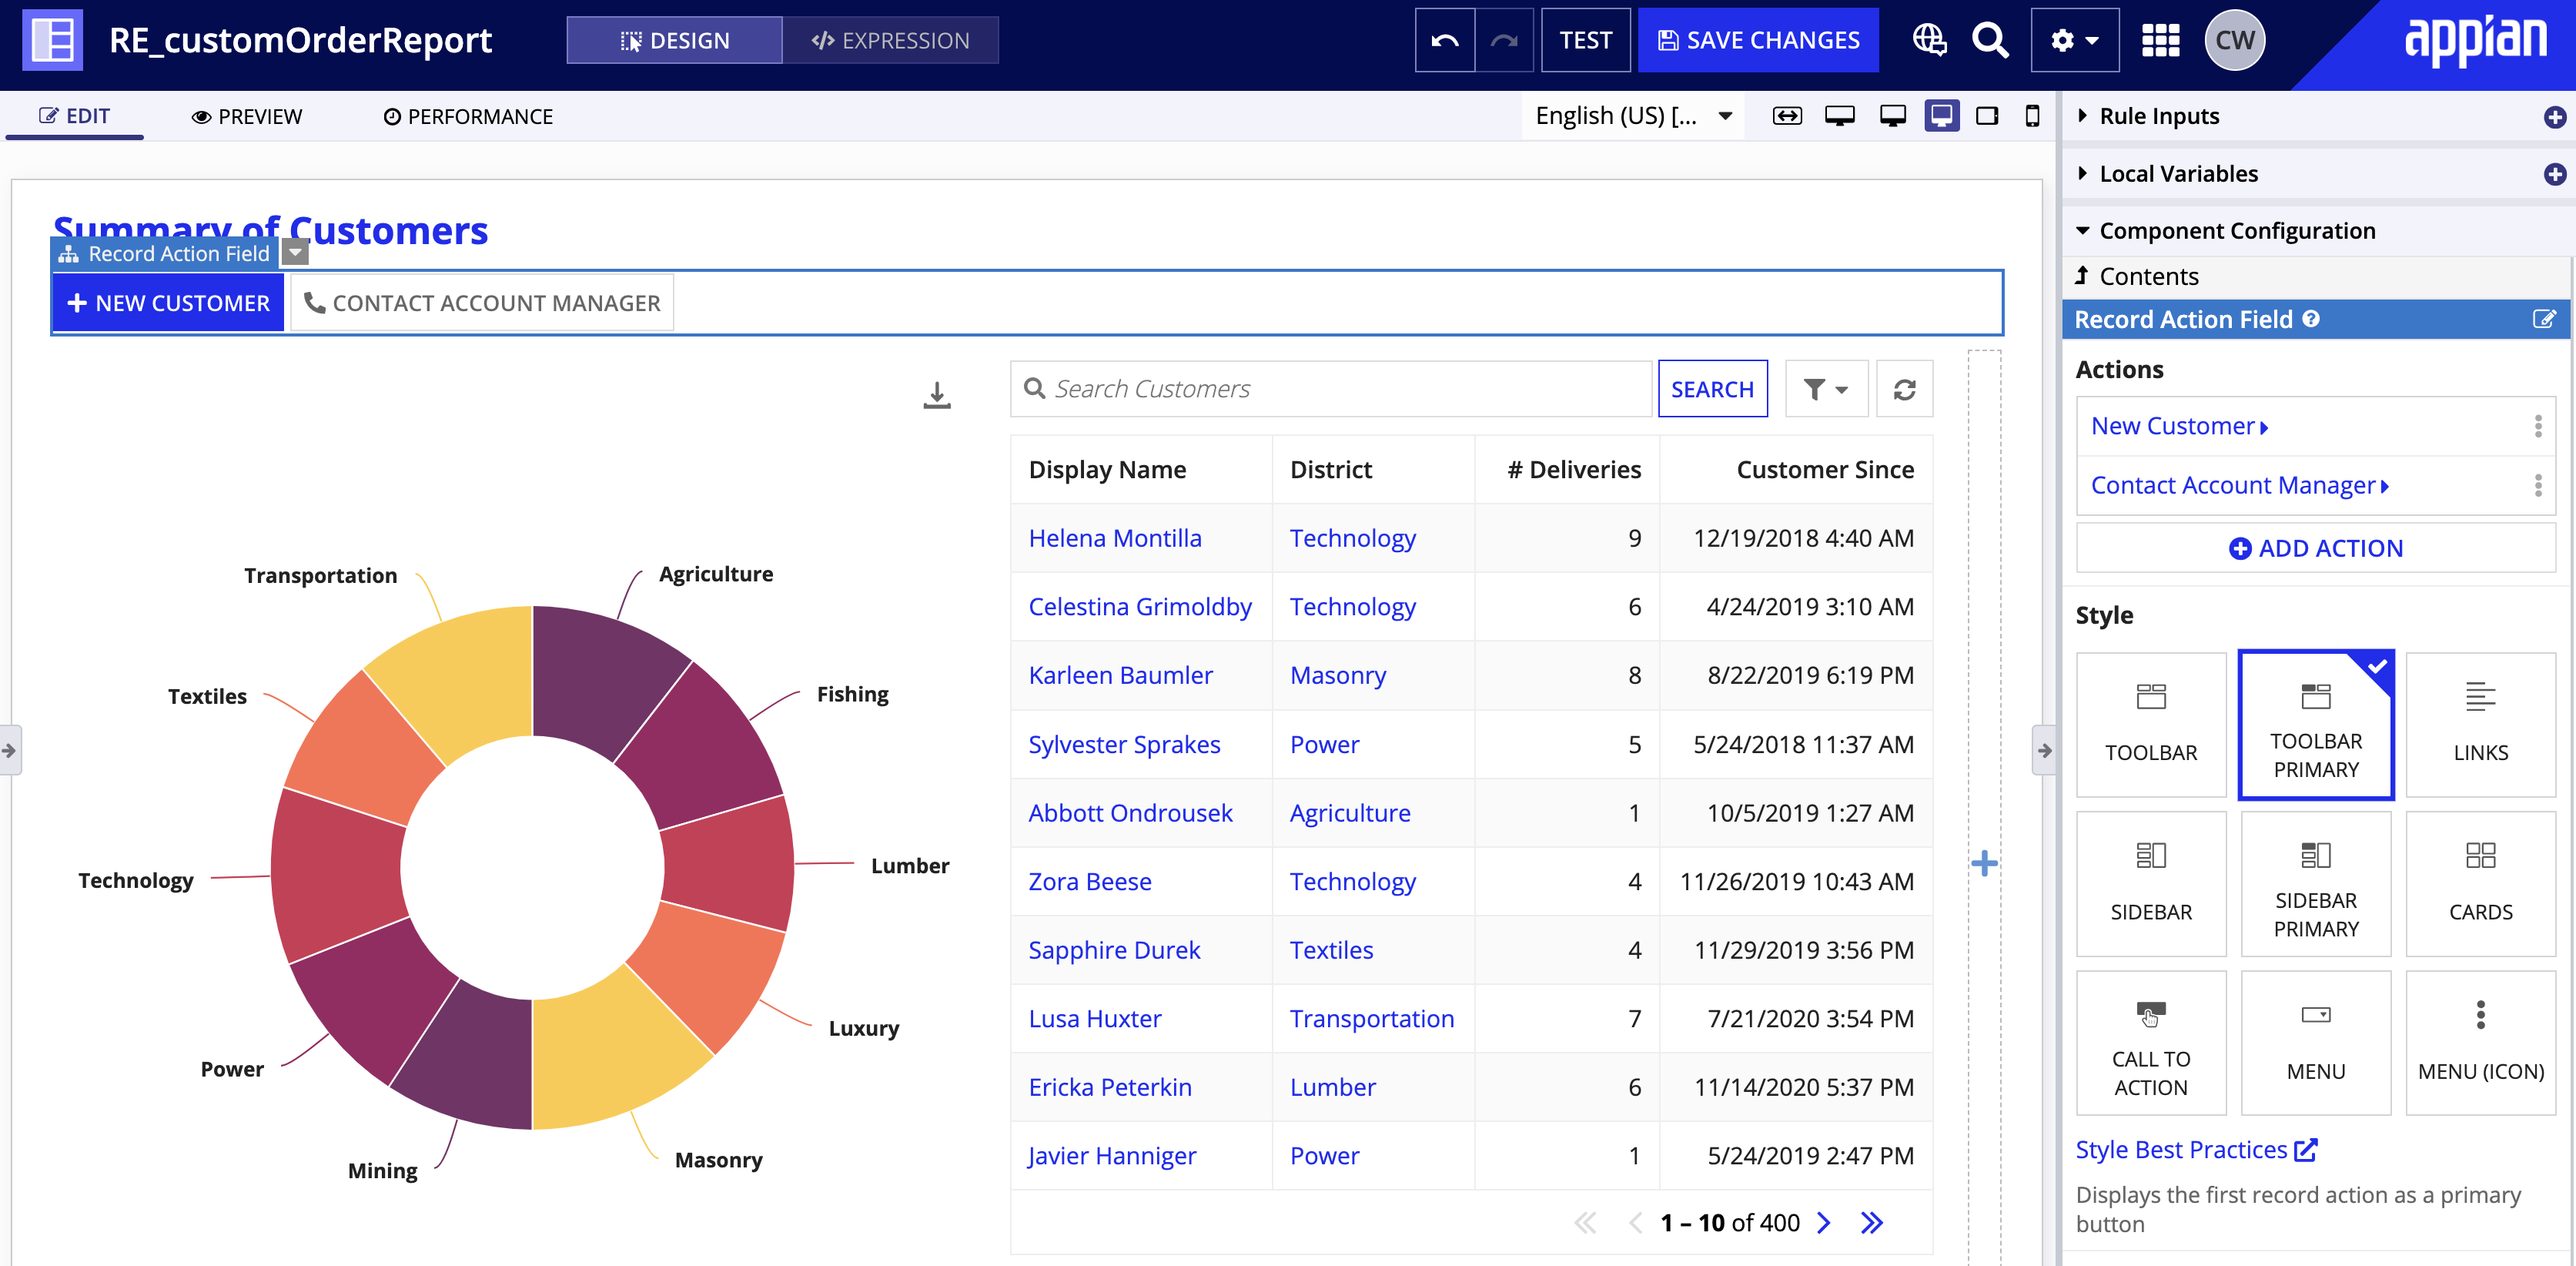Open the PREVIEW tab
The width and height of the screenshot is (2576, 1266).
(x=246, y=117)
